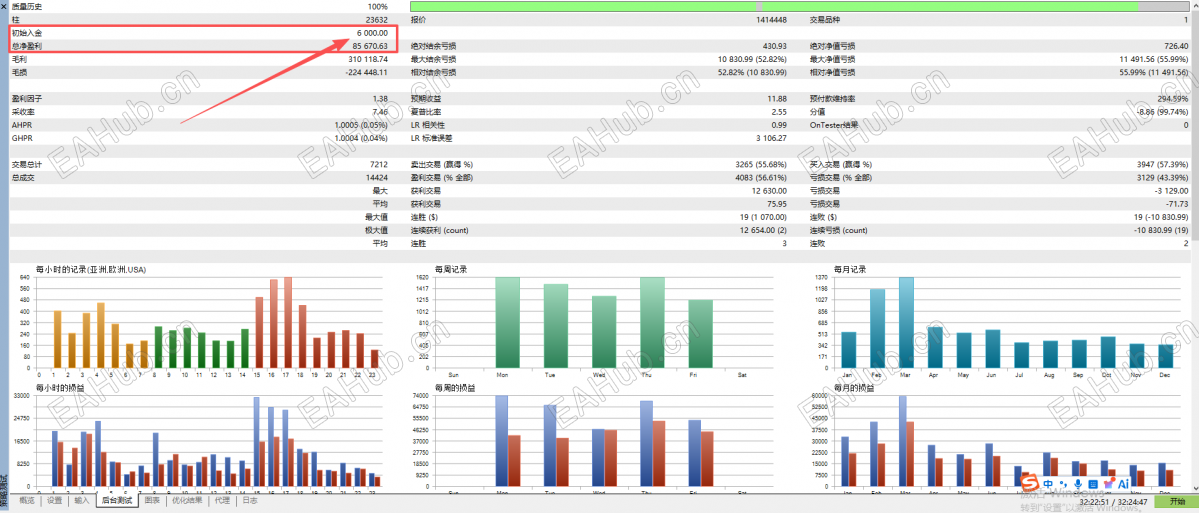Open the 代理 tab
The image size is (1199, 513).
click(x=222, y=501)
